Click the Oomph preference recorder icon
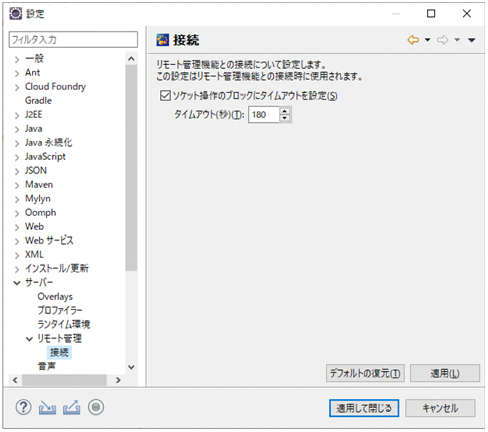The height and width of the screenshot is (432, 488). [x=96, y=407]
